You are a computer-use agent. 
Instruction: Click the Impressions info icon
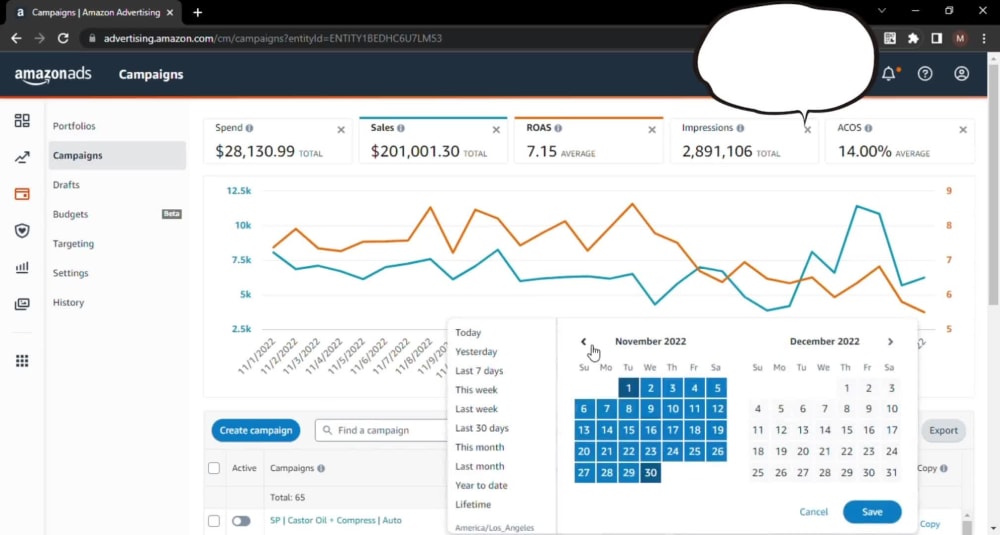740,128
